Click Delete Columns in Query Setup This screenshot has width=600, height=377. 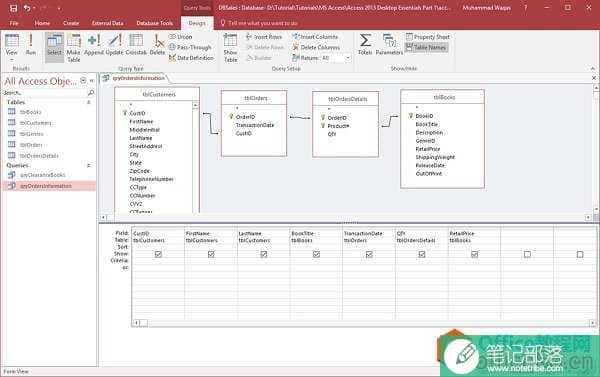316,47
